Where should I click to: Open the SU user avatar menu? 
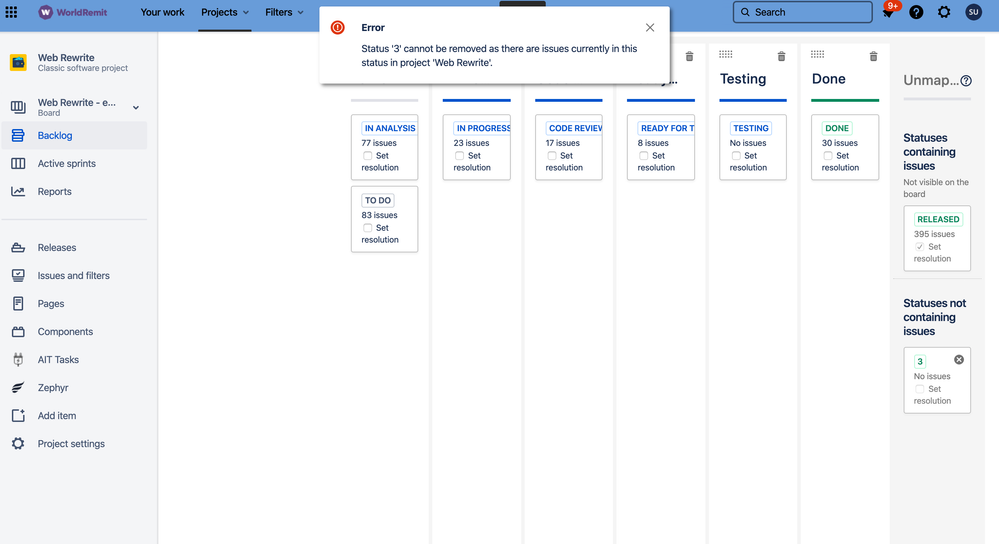974,12
